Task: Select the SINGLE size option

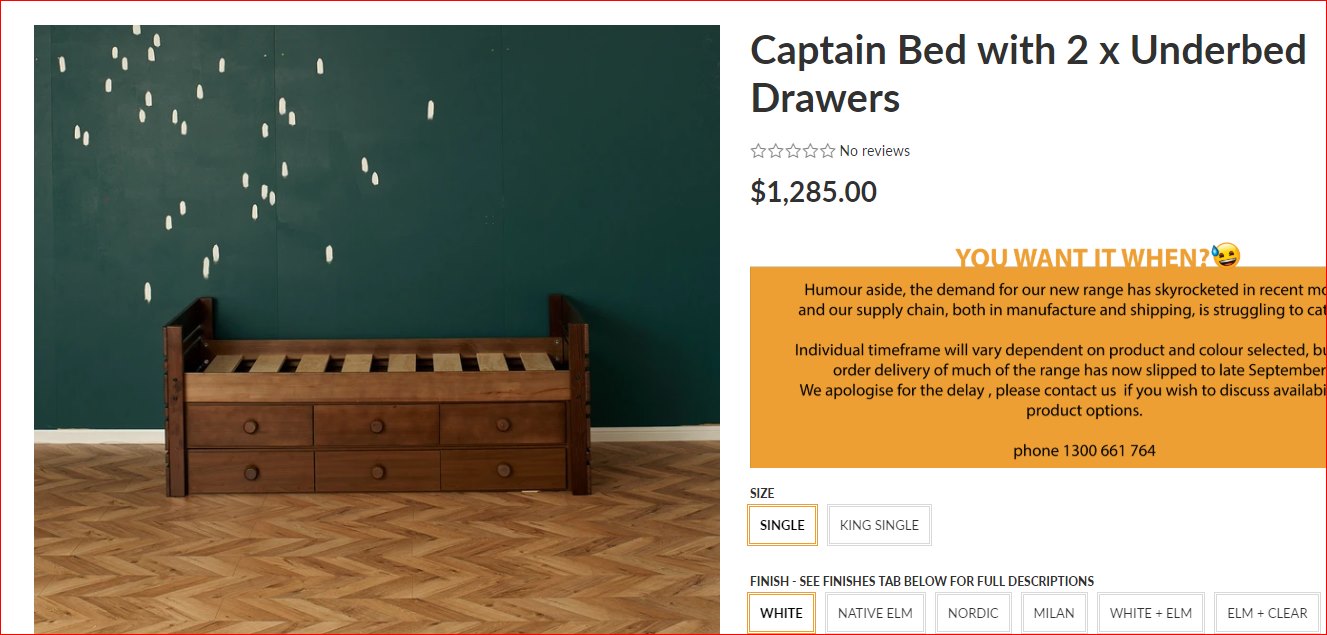Action: point(782,525)
